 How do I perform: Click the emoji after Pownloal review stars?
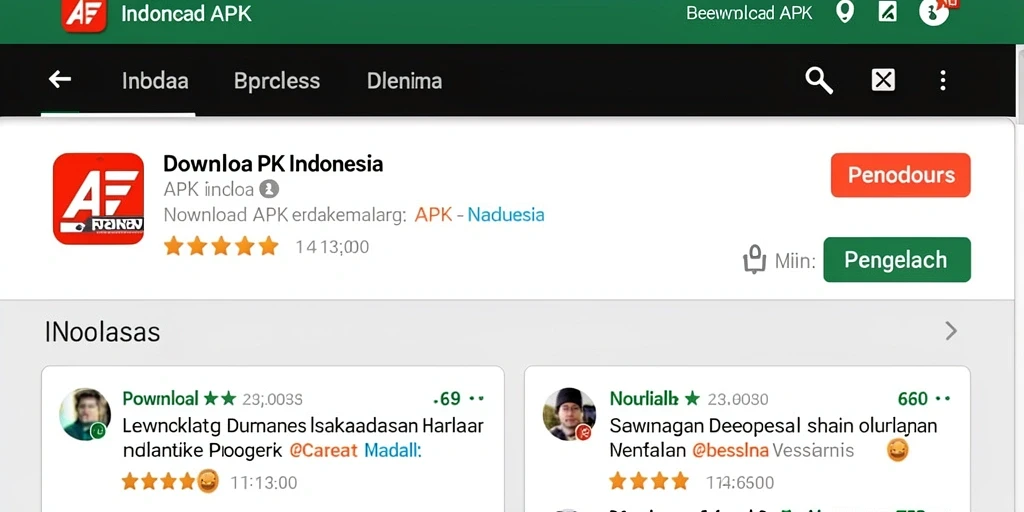[207, 481]
